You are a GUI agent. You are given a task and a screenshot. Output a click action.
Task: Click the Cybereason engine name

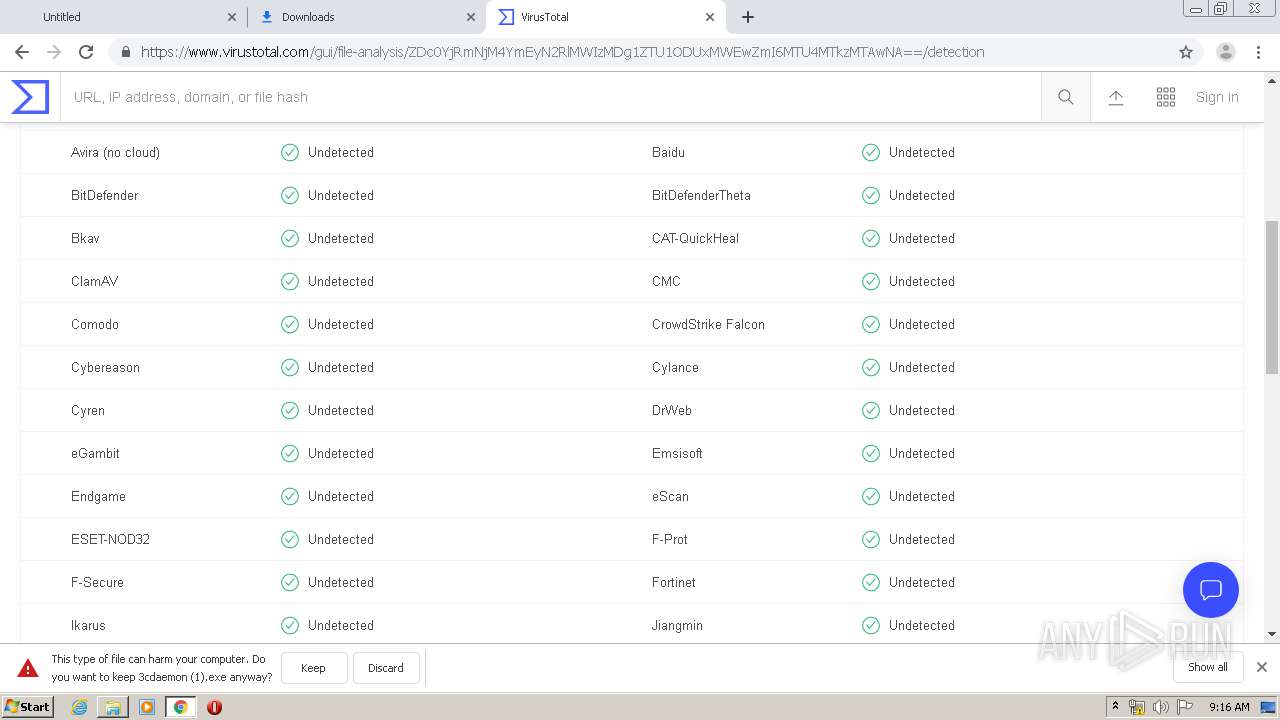105,367
